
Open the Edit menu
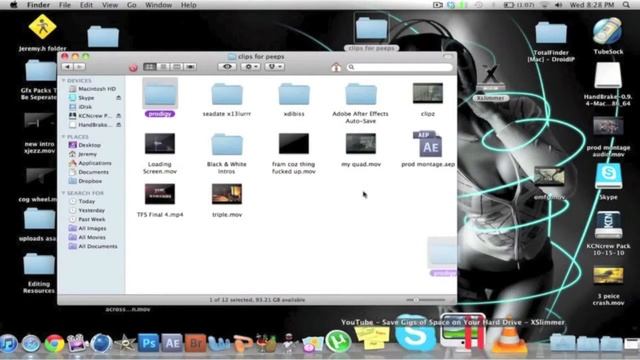coord(86,5)
